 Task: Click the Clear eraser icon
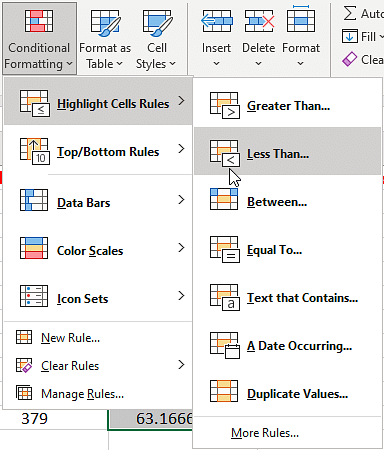(350, 60)
